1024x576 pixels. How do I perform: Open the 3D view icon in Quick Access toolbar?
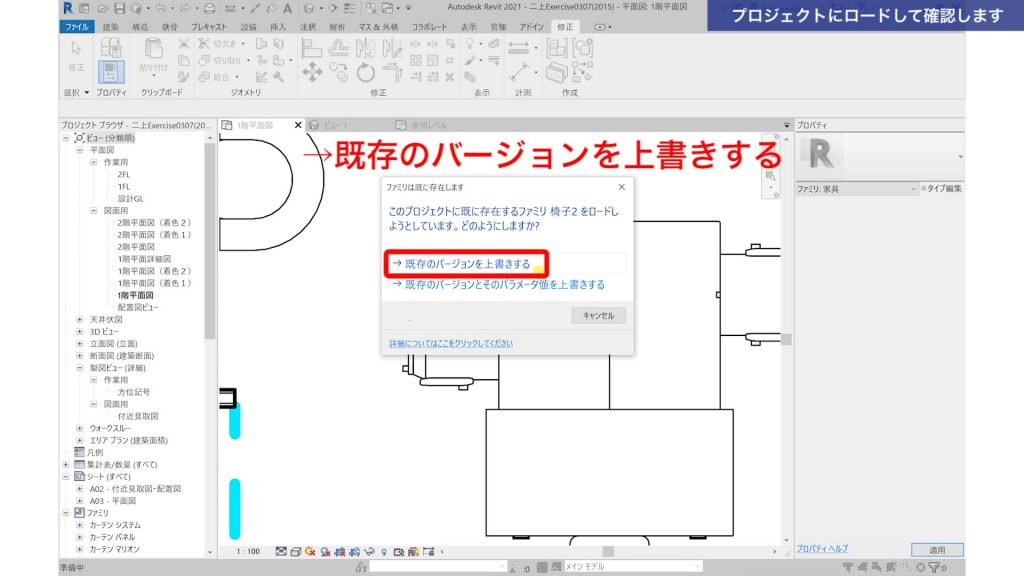coord(136,9)
